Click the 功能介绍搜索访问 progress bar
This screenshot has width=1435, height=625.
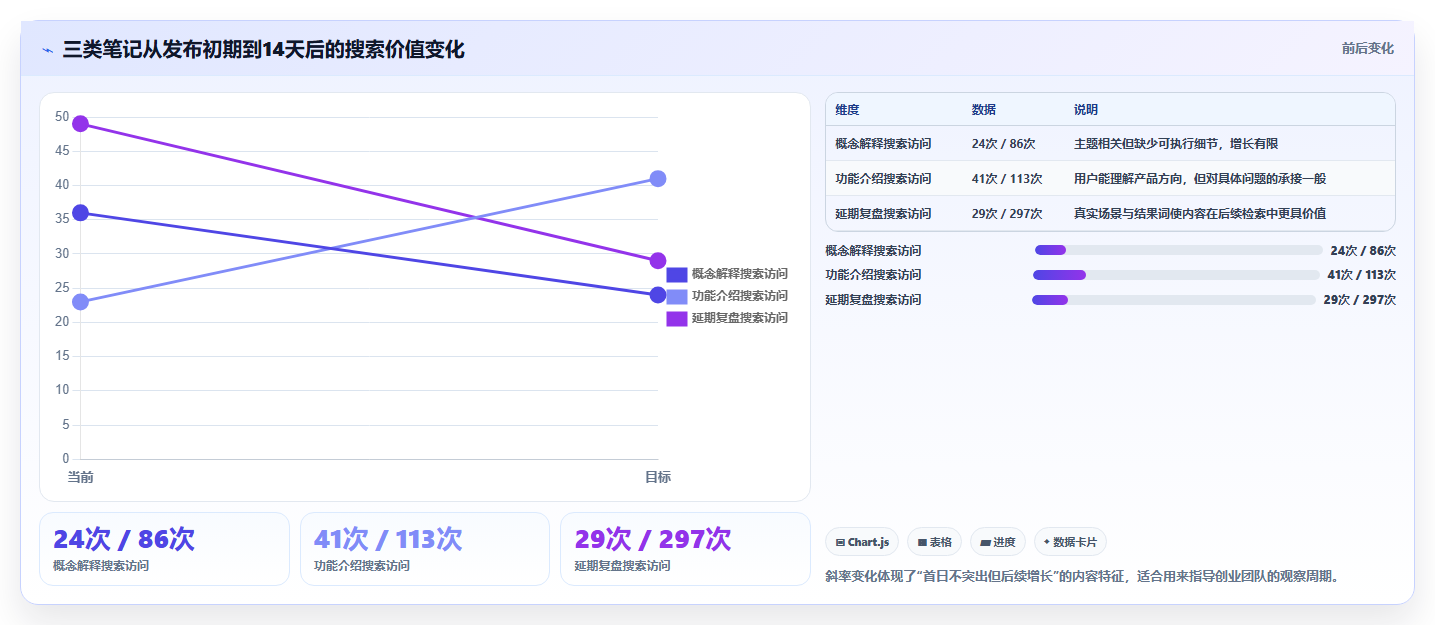click(x=1176, y=275)
